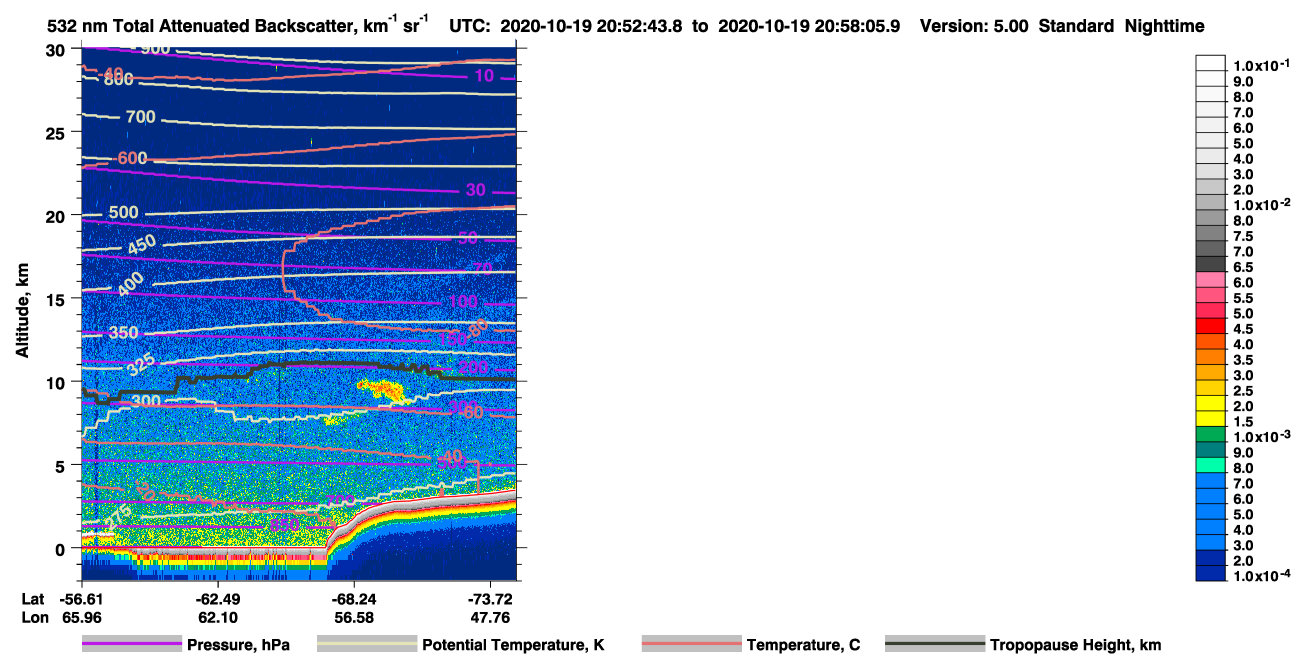
Task: Click the longitude value 56.58
Action: 353,617
